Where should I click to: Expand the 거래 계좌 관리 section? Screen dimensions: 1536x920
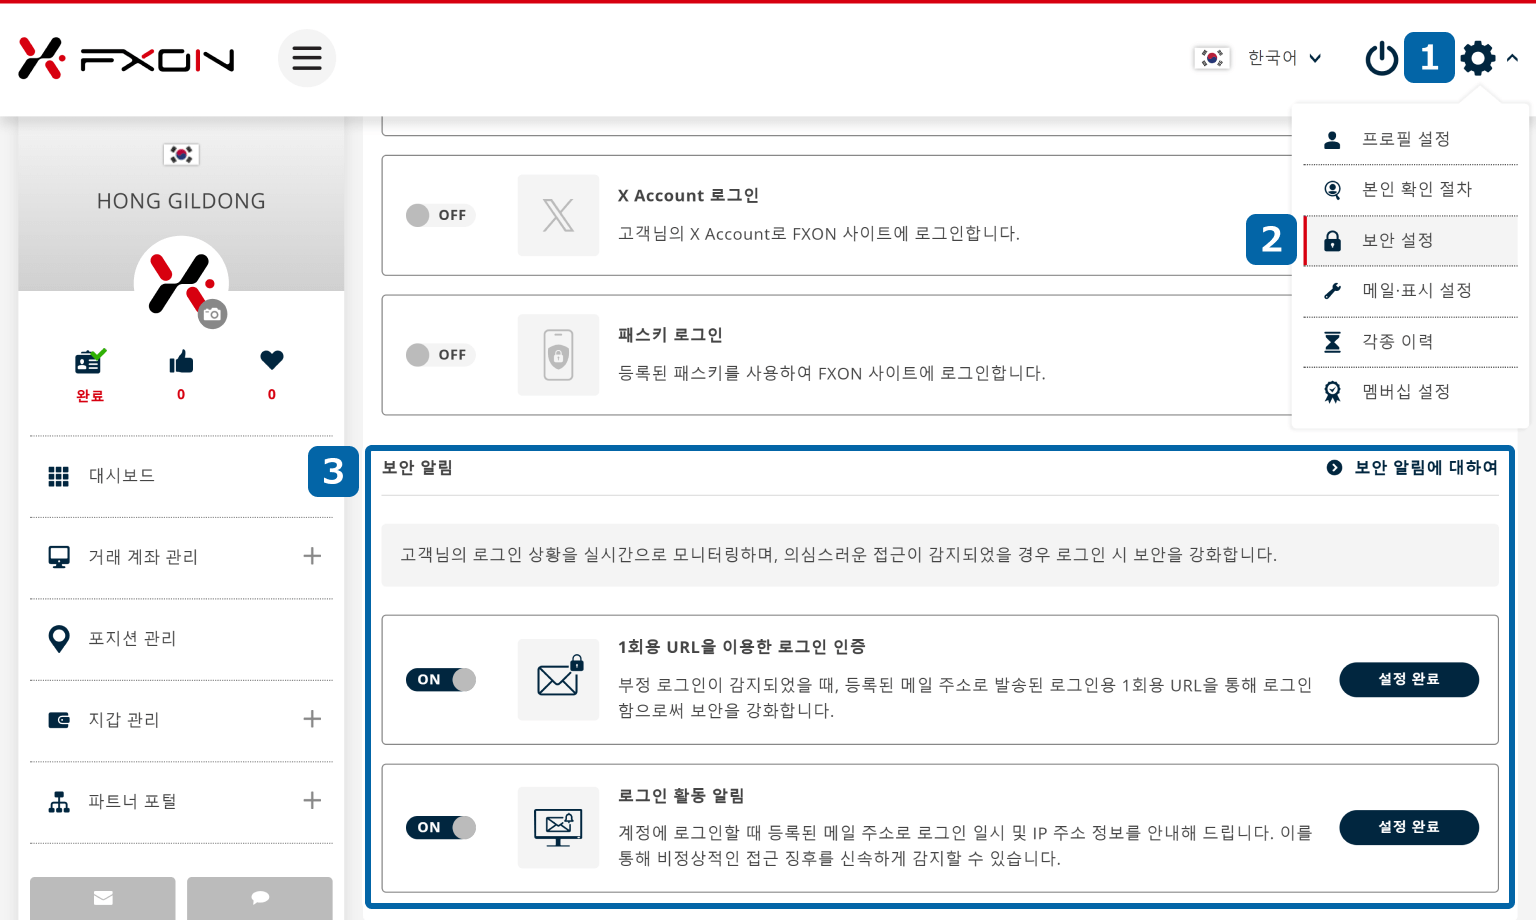(x=312, y=557)
